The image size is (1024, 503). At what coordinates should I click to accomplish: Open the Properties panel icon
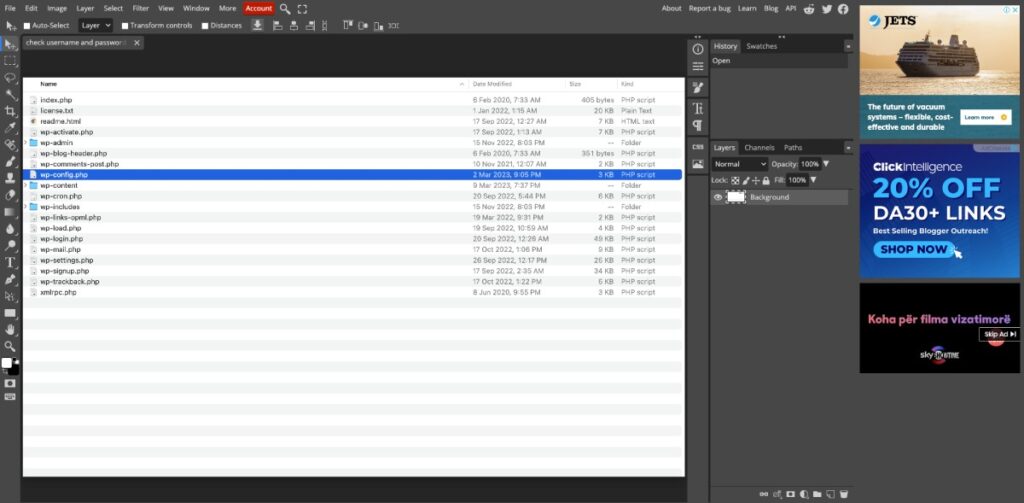pos(697,67)
